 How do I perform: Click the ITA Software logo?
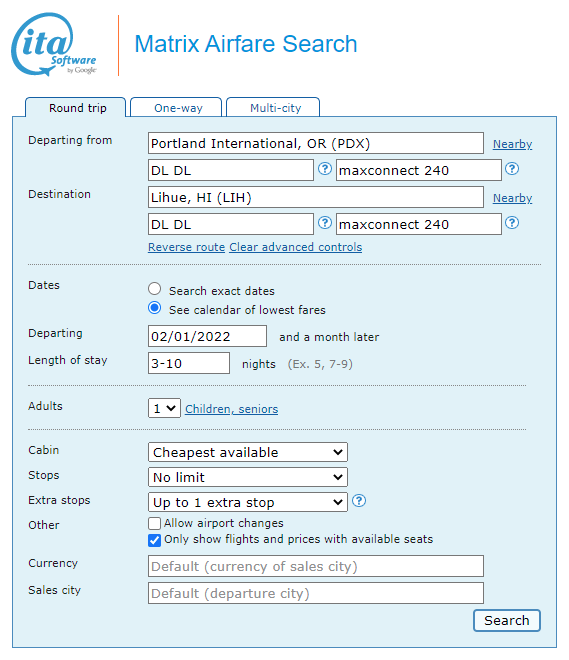[x=54, y=44]
